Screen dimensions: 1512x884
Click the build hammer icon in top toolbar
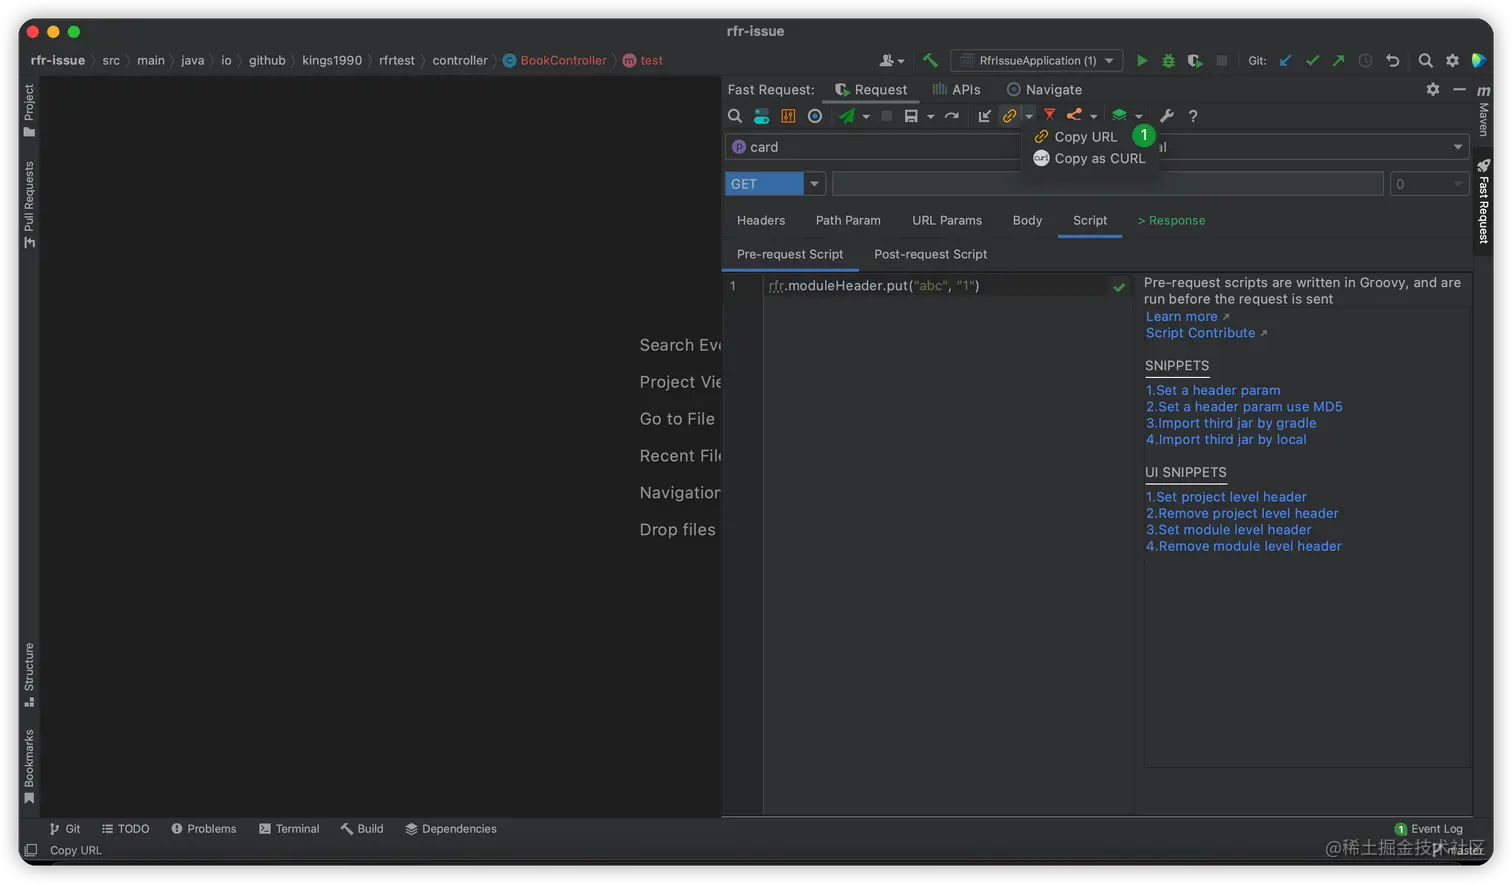click(x=930, y=61)
